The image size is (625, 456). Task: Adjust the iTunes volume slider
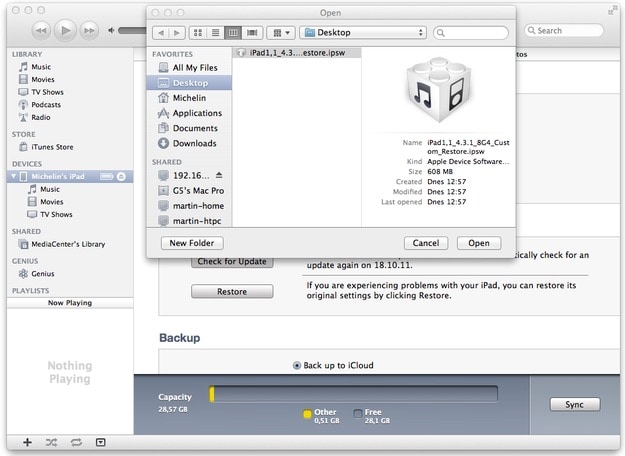coord(132,30)
